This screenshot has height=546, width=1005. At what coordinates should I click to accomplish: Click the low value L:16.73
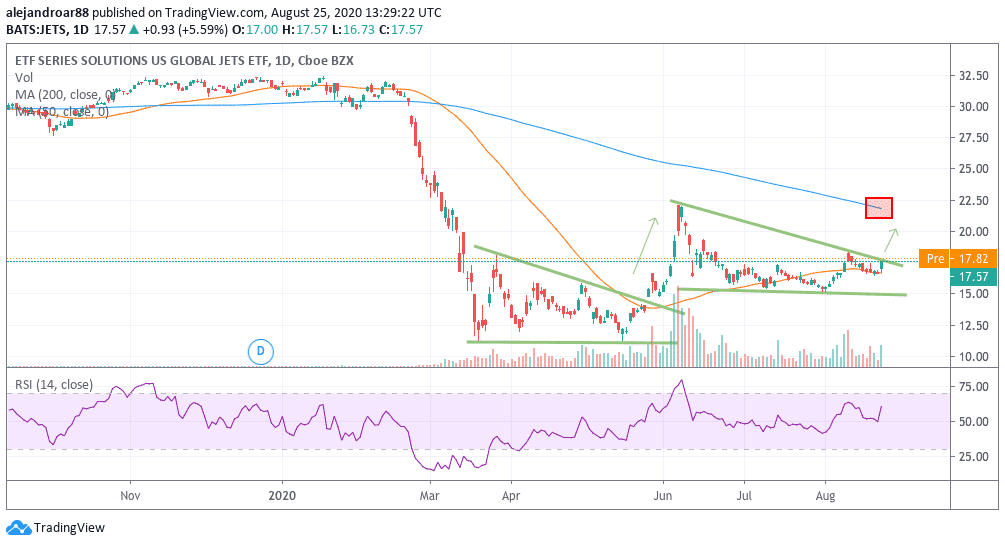pos(353,29)
